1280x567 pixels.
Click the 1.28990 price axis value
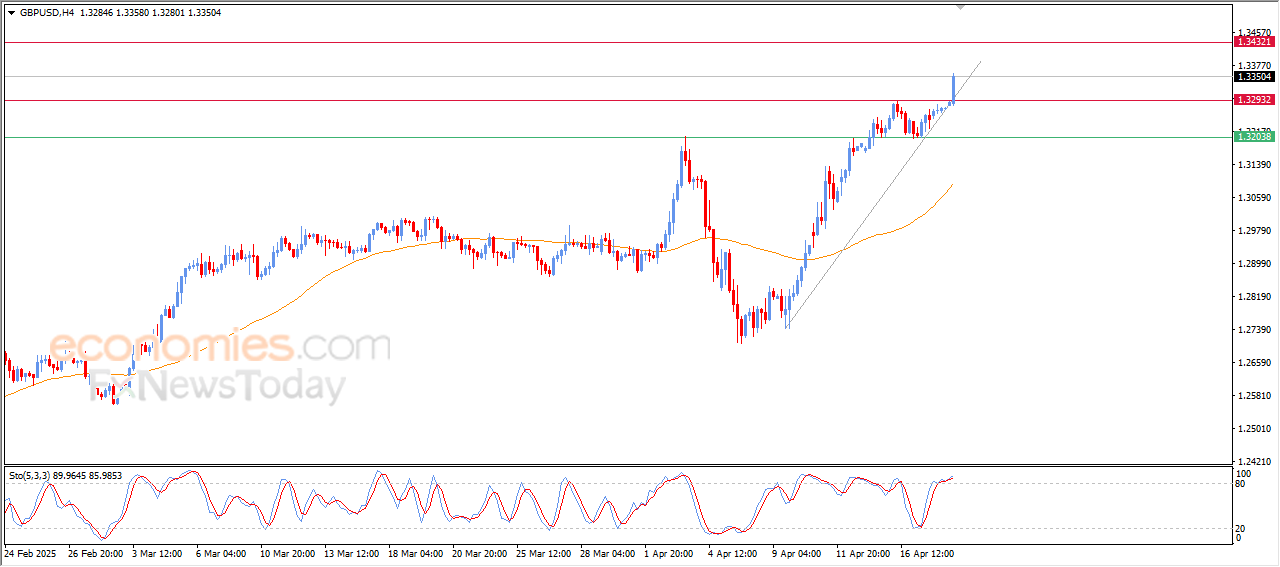[x=1254, y=263]
